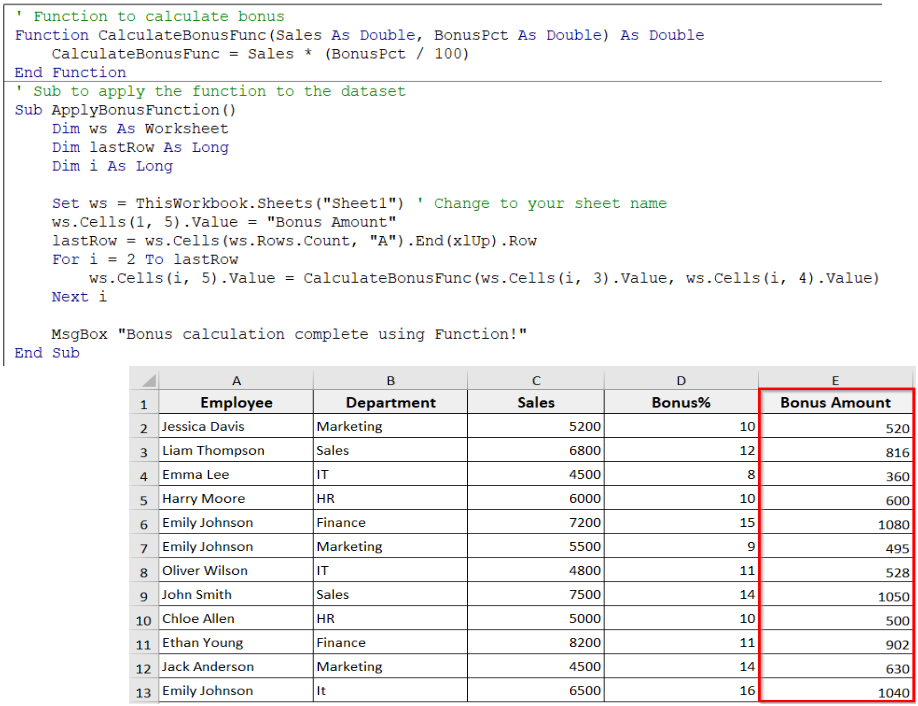Screen dimensions: 918x706
Task: Select row 13 header
Action: coord(144,691)
